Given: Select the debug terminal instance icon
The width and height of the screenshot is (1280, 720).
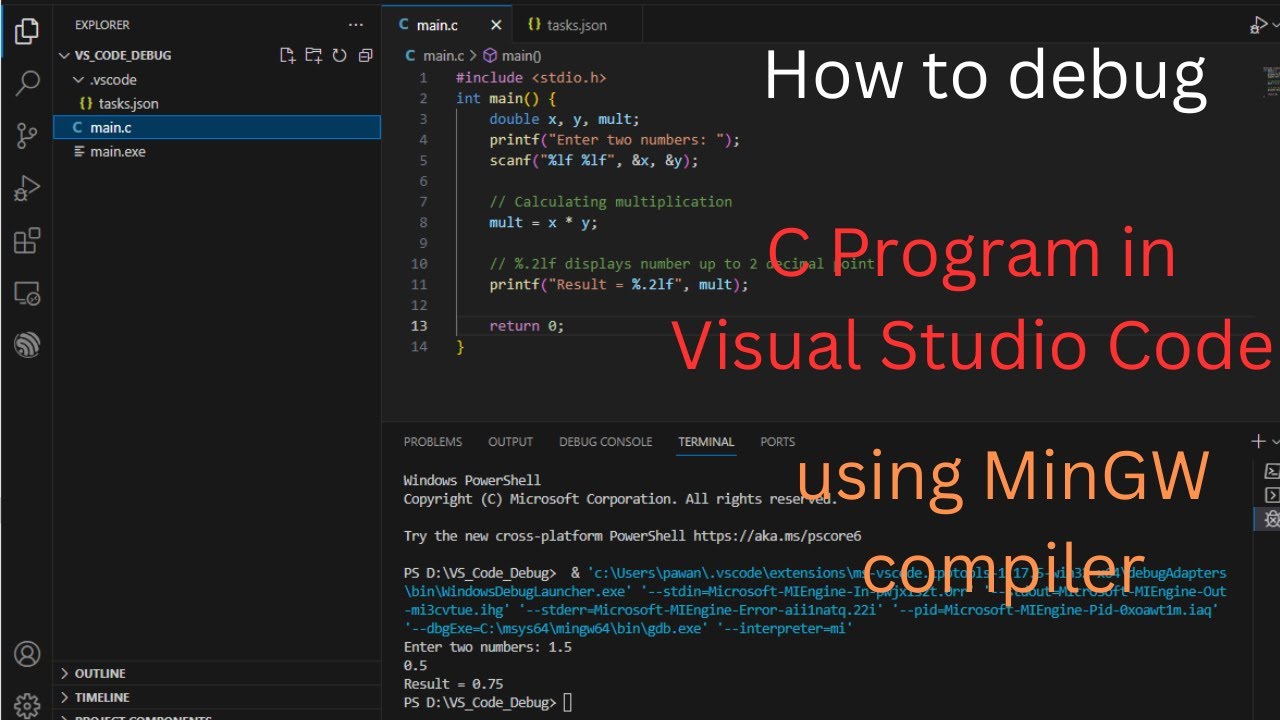Looking at the screenshot, I should click(x=1272, y=518).
